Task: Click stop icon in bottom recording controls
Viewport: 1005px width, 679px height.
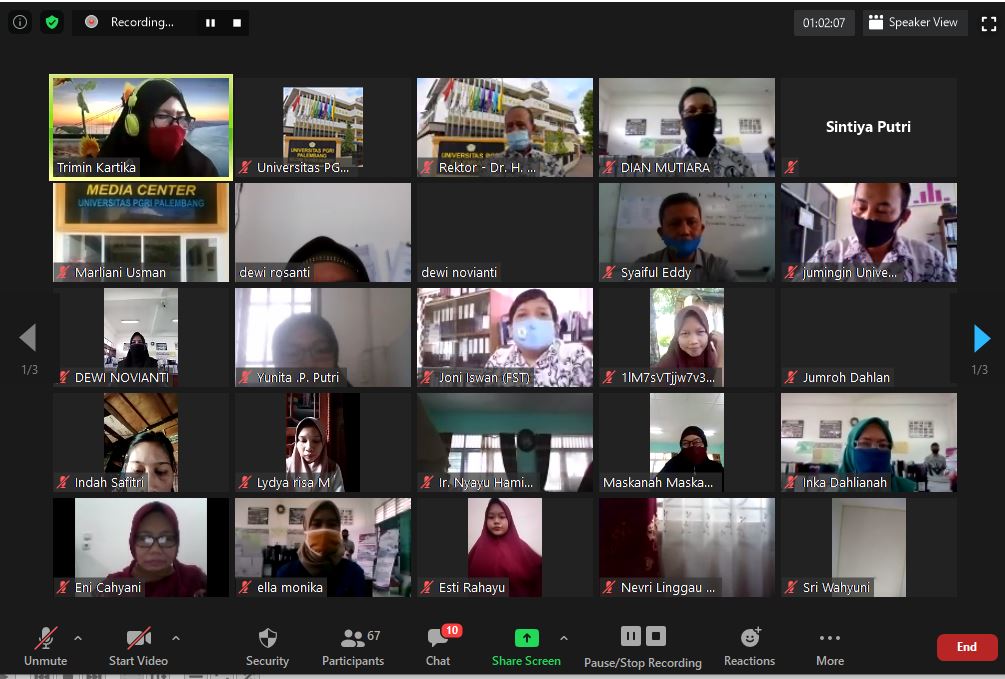Action: pos(656,636)
